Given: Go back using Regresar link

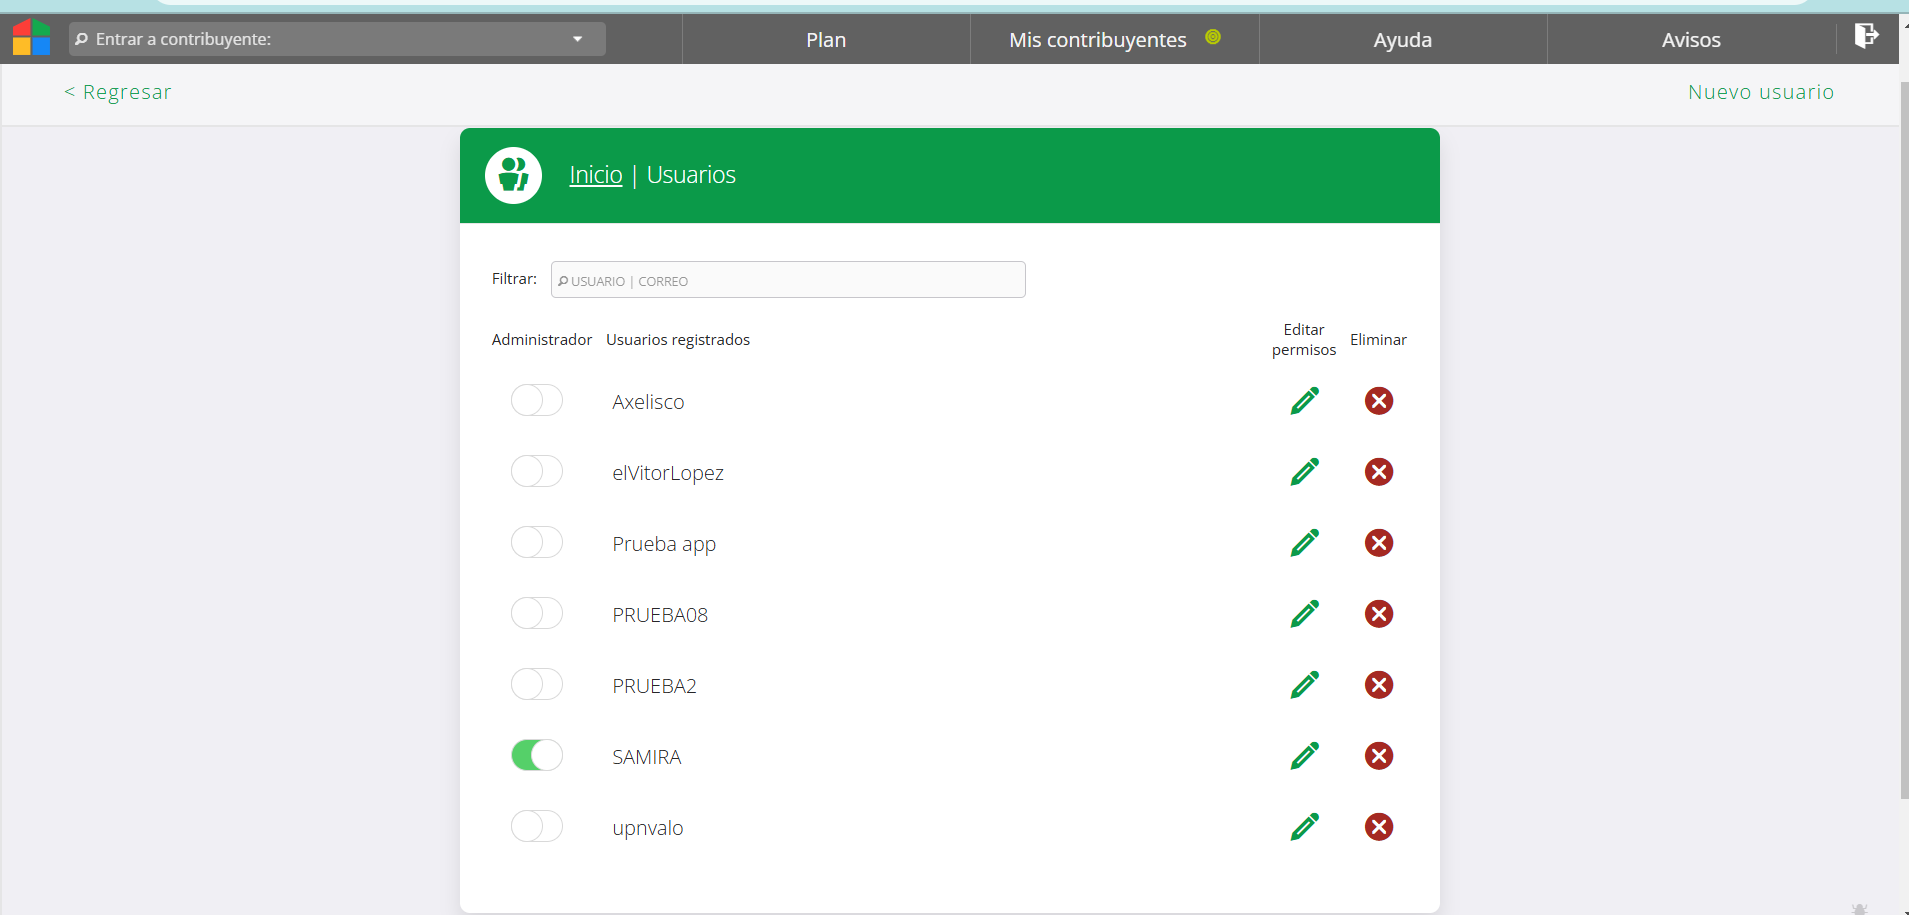Looking at the screenshot, I should tap(118, 92).
